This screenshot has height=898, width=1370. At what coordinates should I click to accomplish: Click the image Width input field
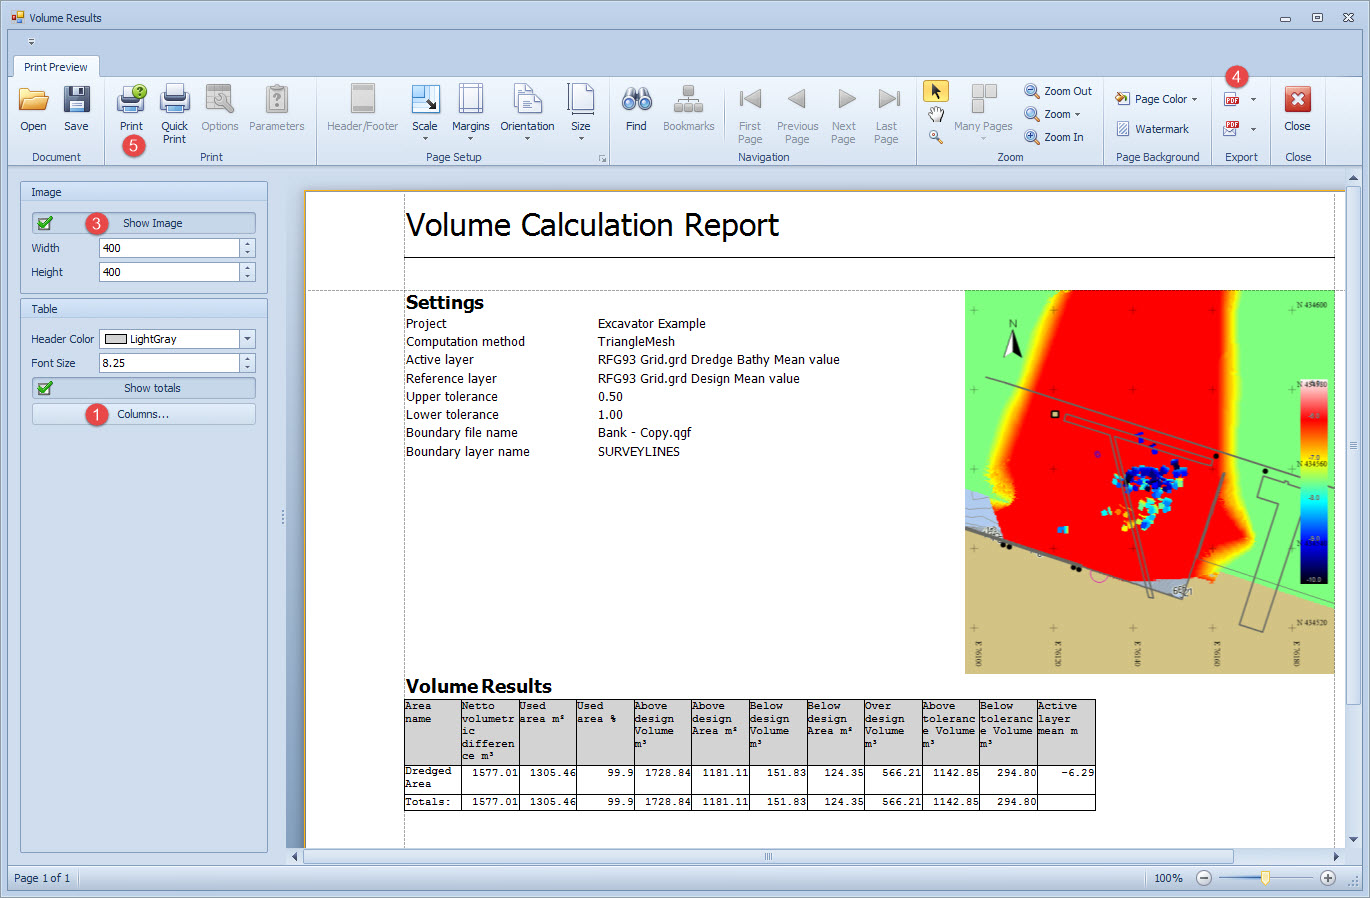tap(169, 248)
